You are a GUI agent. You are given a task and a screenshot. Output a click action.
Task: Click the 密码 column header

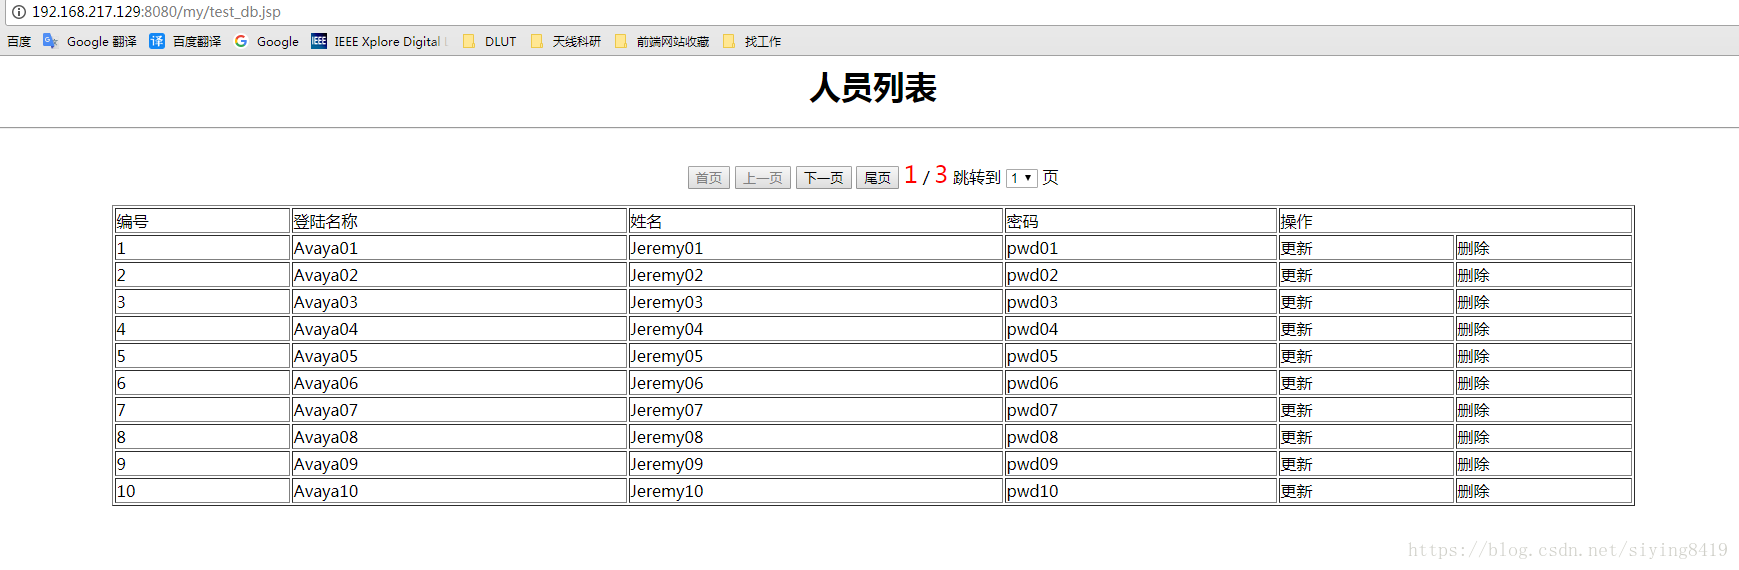tap(1141, 221)
